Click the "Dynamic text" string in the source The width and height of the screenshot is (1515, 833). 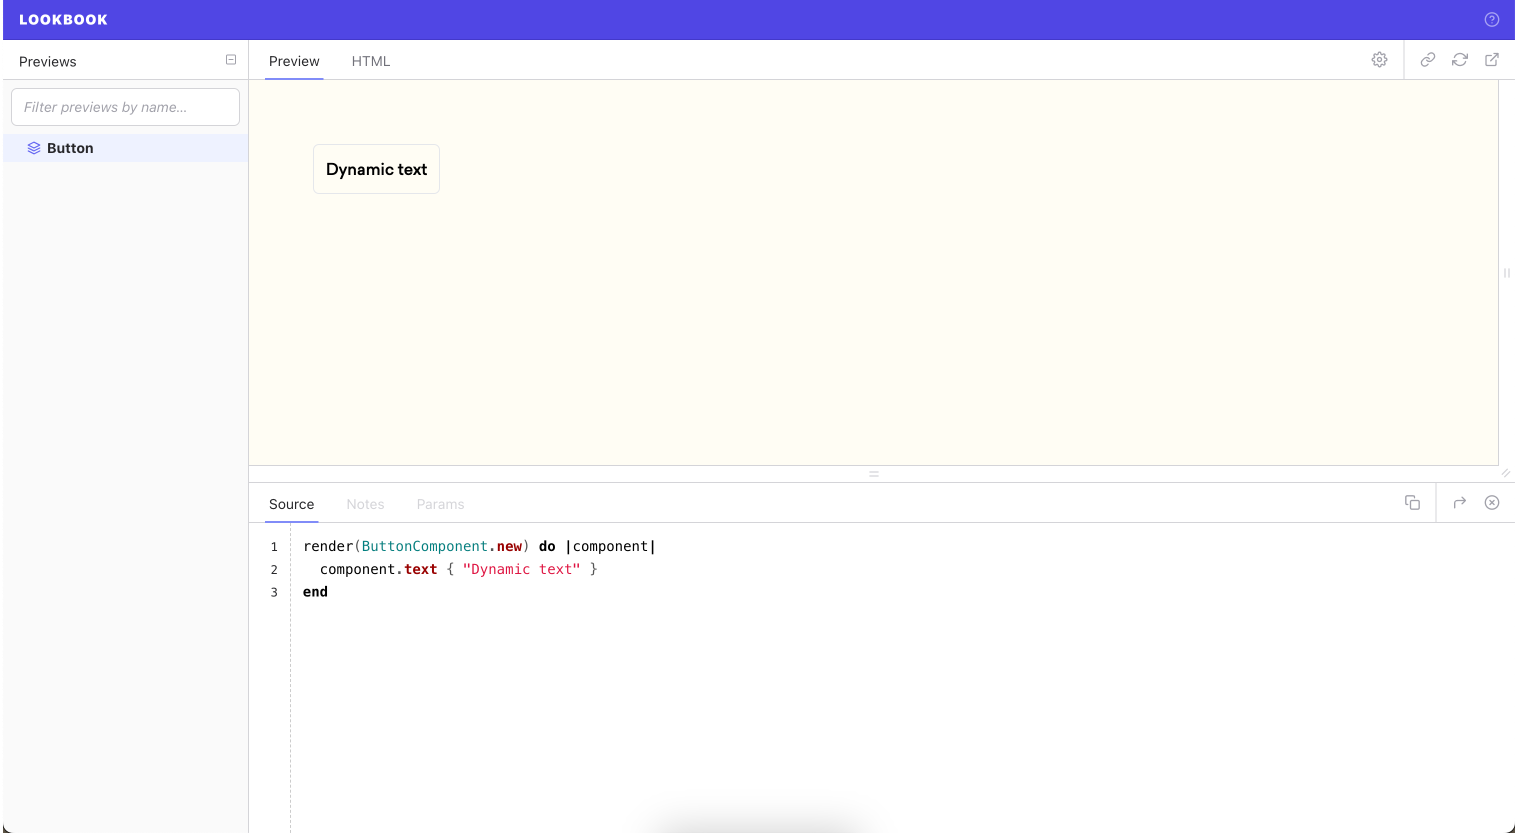point(521,569)
